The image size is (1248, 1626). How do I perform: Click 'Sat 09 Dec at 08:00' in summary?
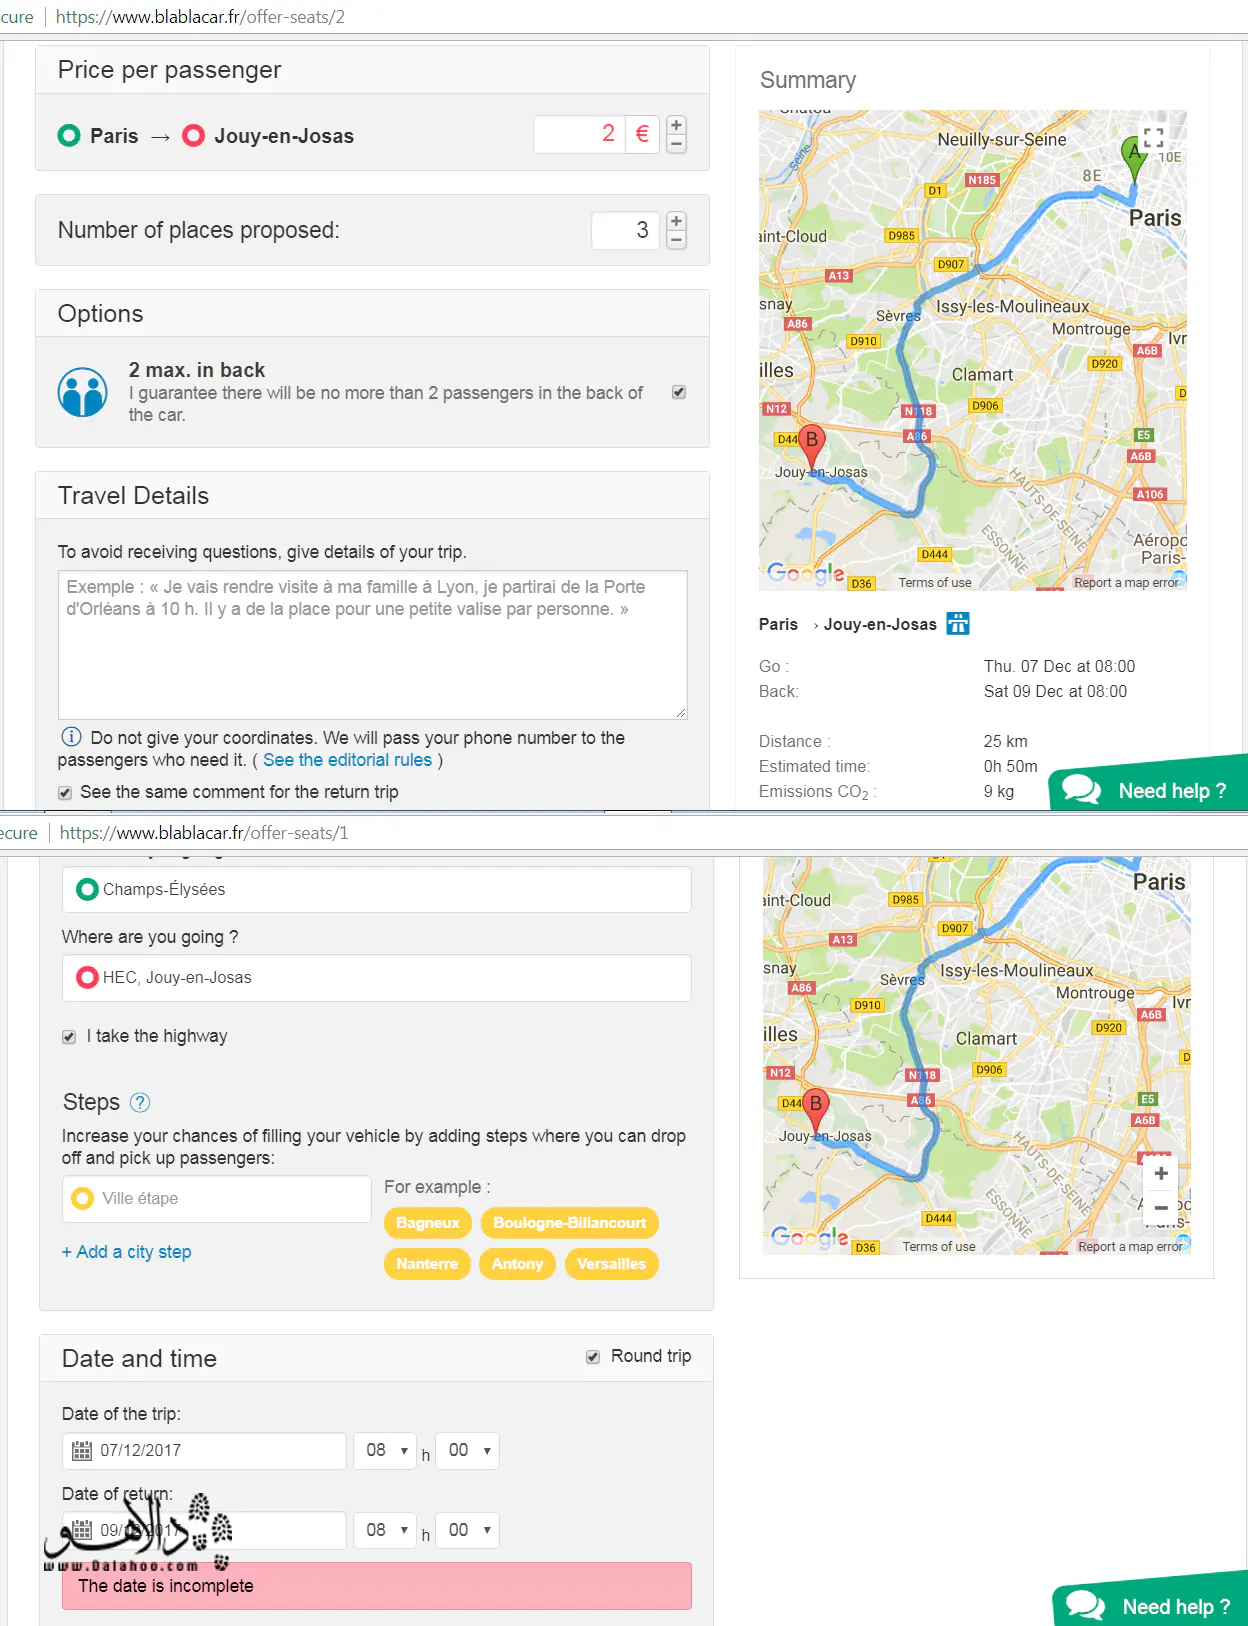pyautogui.click(x=1055, y=691)
